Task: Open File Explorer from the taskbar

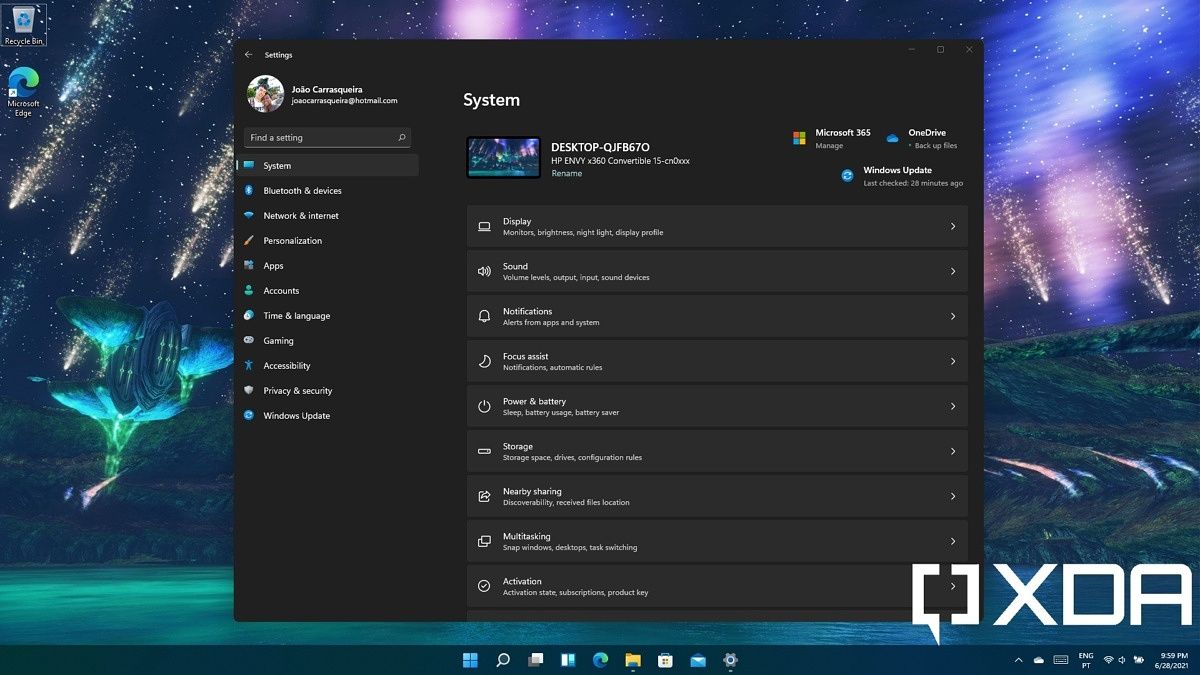Action: (x=632, y=661)
